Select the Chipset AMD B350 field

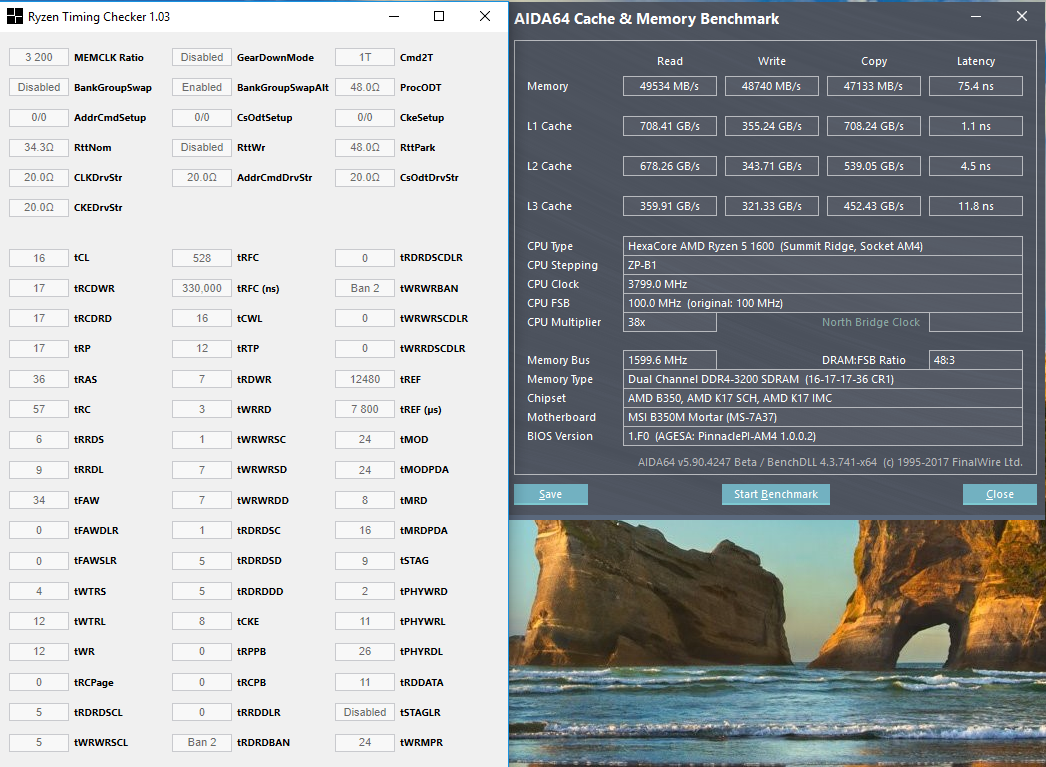pos(823,398)
